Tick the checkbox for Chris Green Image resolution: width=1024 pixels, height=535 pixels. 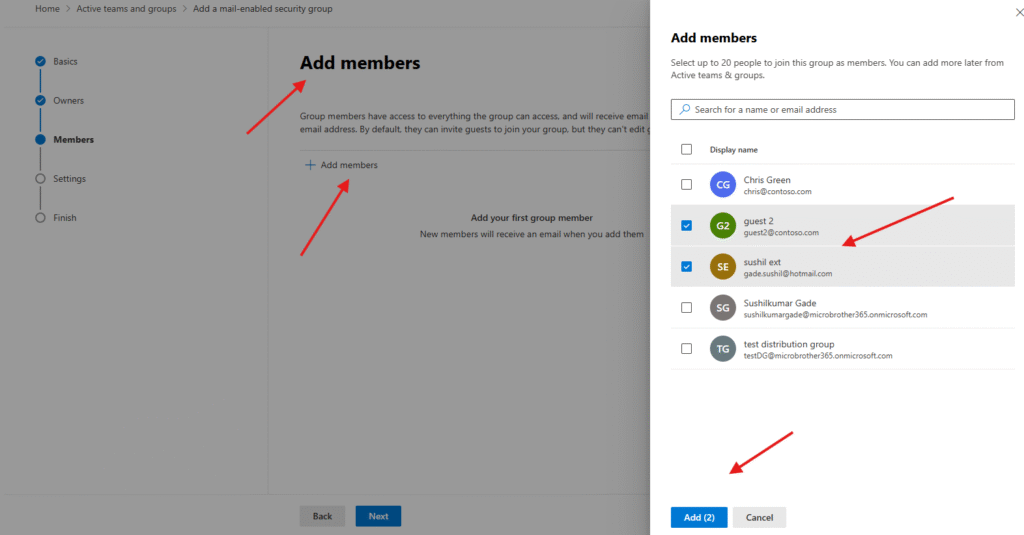pos(686,185)
